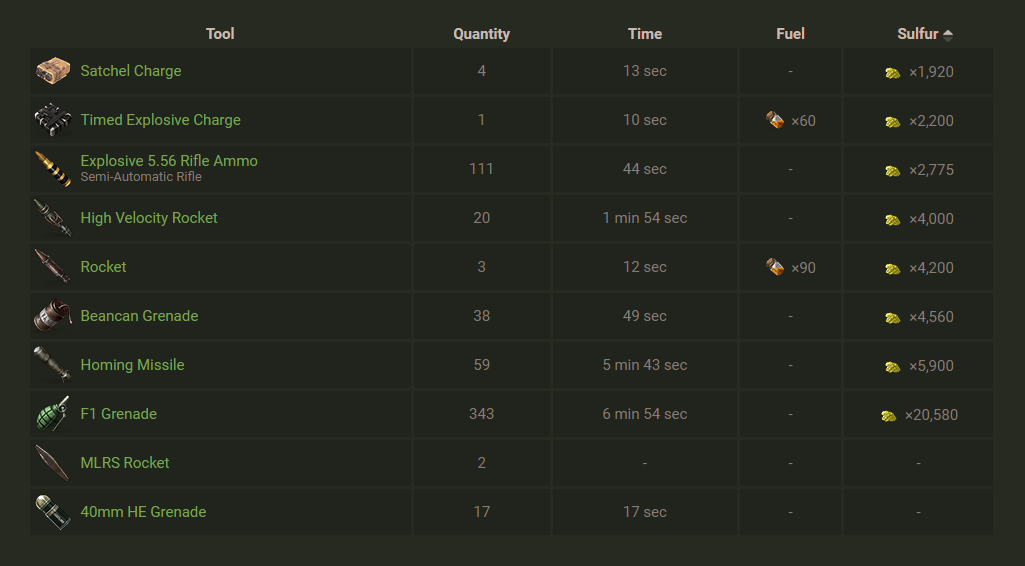Click the sulfur icon in Satchel Charge row

[893, 73]
